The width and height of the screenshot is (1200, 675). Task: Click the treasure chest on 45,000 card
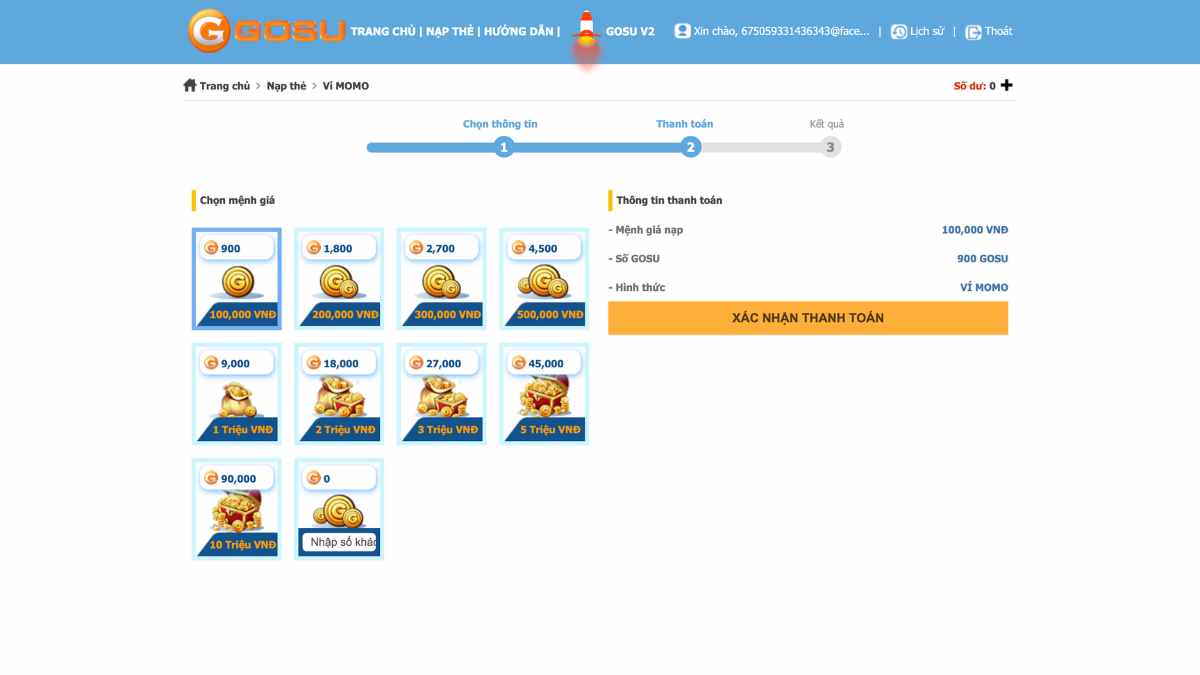[544, 398]
